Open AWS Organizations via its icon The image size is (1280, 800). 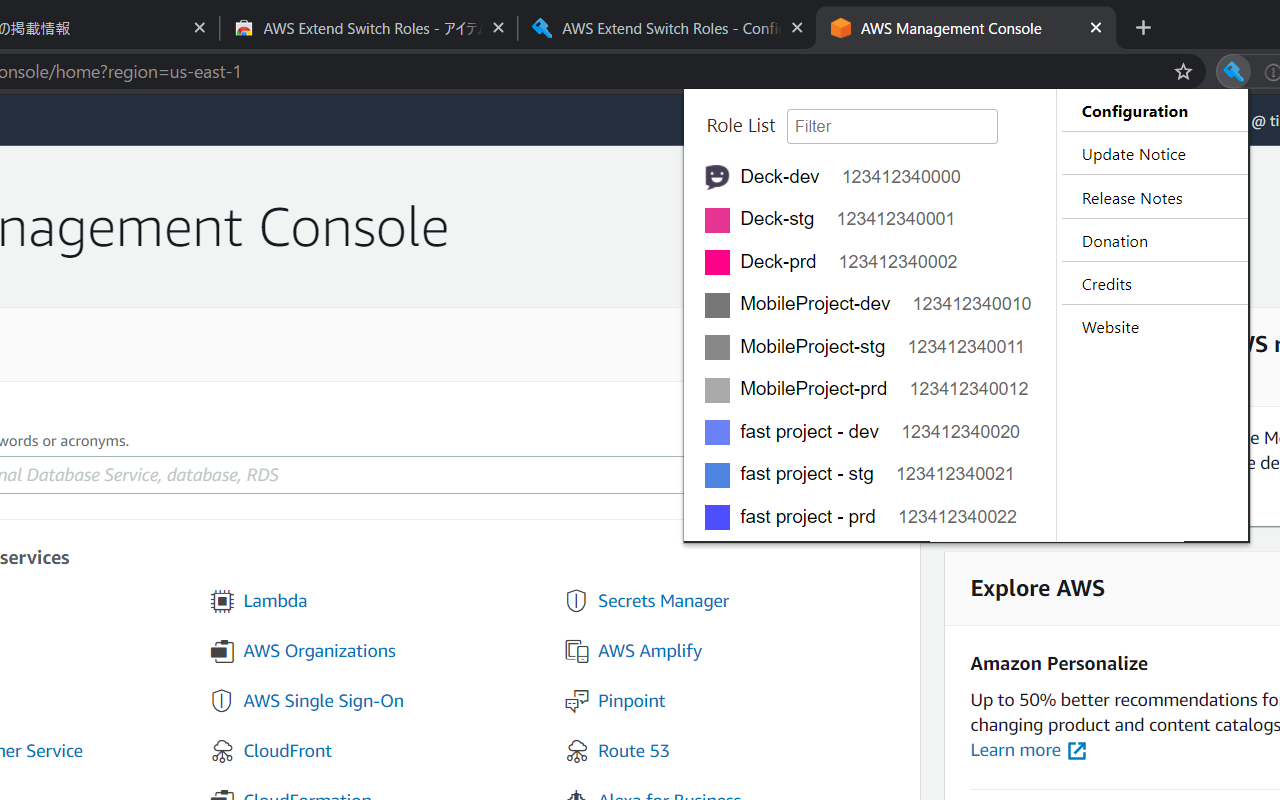[222, 650]
